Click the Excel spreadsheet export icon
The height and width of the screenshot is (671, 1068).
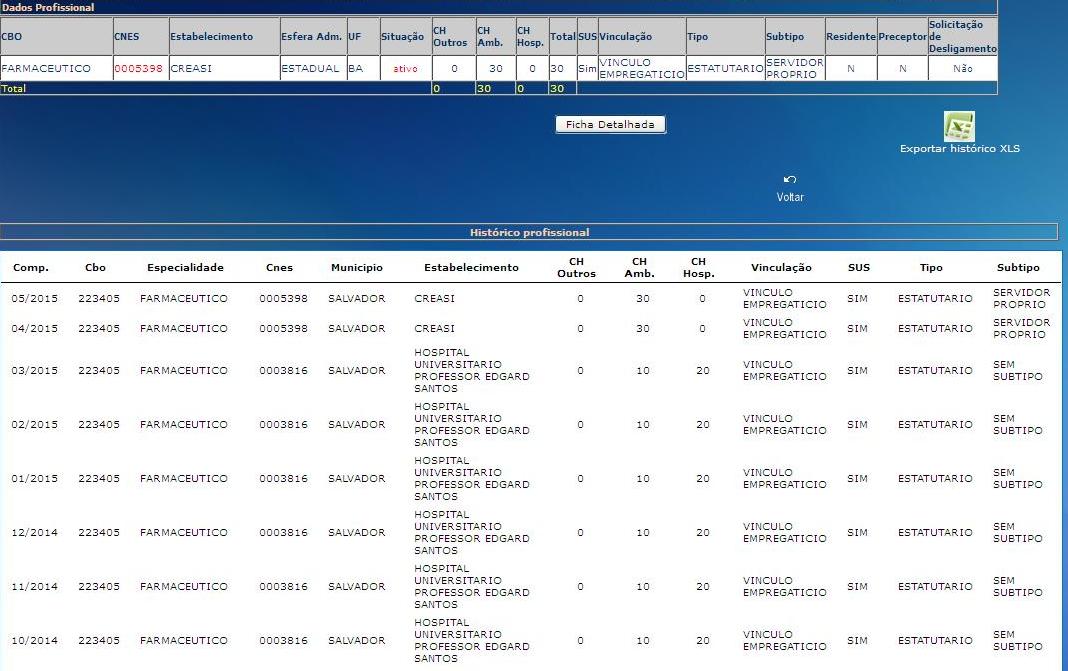pos(958,127)
